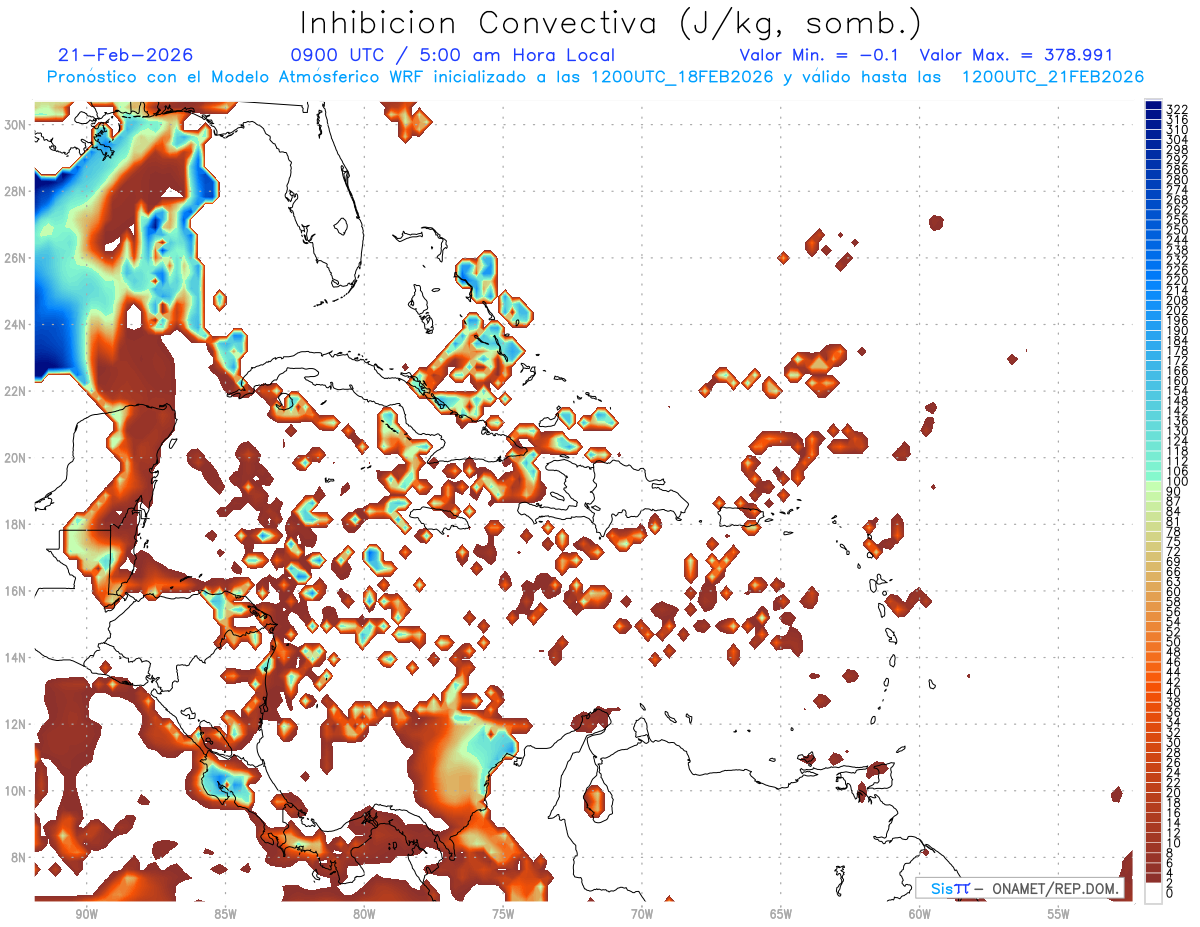This screenshot has width=1200, height=927.
Task: Click the title 'Inhibicion Convectiva (J/kg, somb.)'
Action: coord(611,24)
